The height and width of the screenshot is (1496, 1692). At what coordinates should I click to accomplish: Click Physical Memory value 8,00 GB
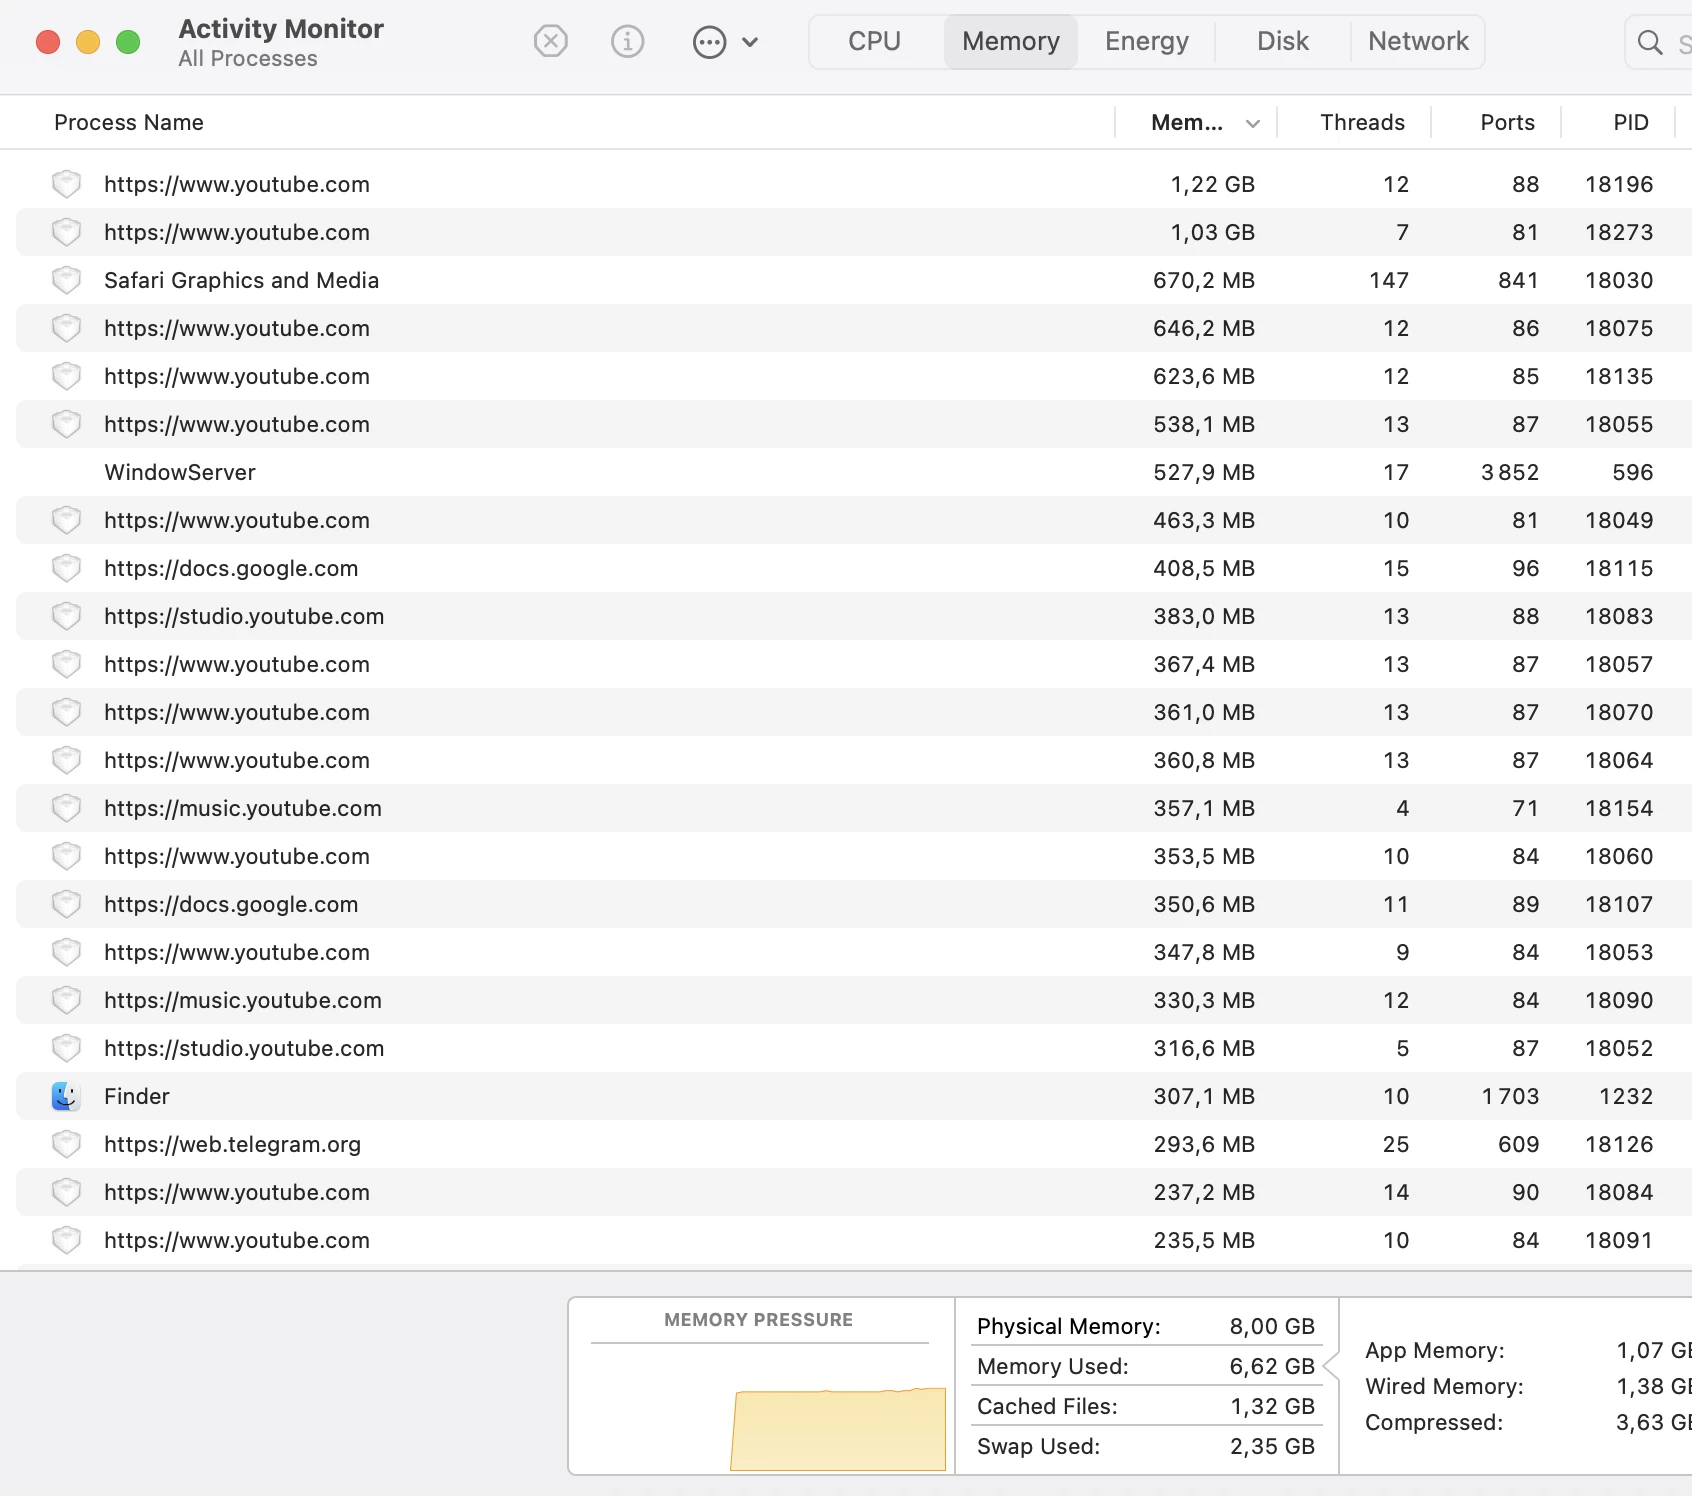click(x=1272, y=1326)
